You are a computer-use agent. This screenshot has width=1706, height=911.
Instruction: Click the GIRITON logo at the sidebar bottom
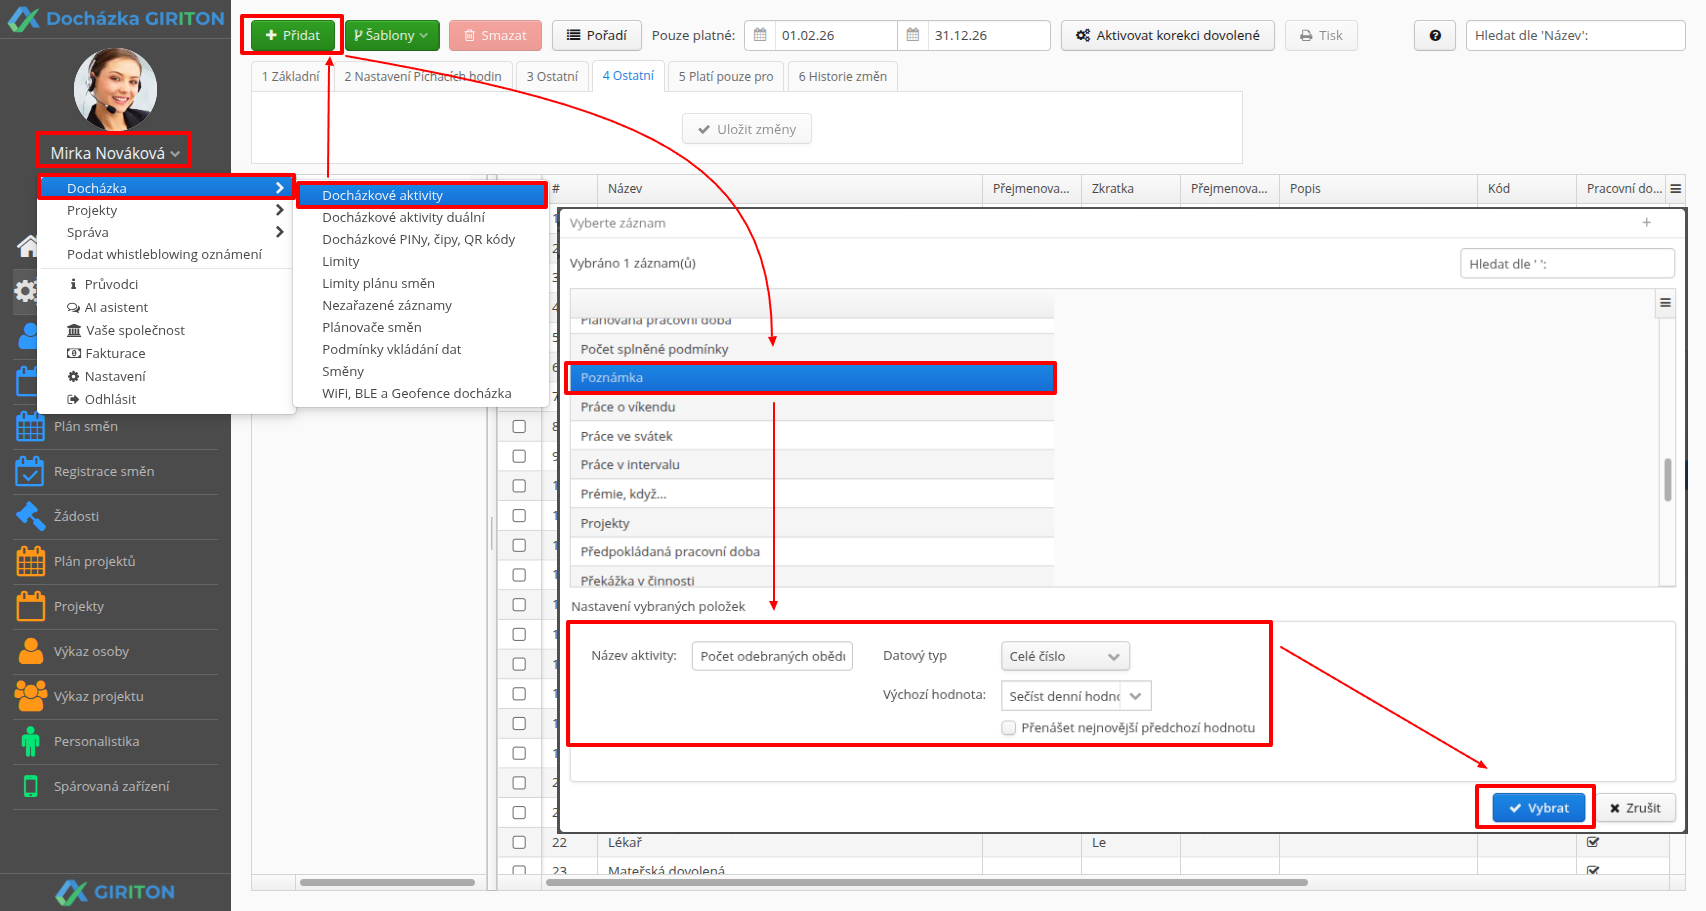pyautogui.click(x=115, y=892)
